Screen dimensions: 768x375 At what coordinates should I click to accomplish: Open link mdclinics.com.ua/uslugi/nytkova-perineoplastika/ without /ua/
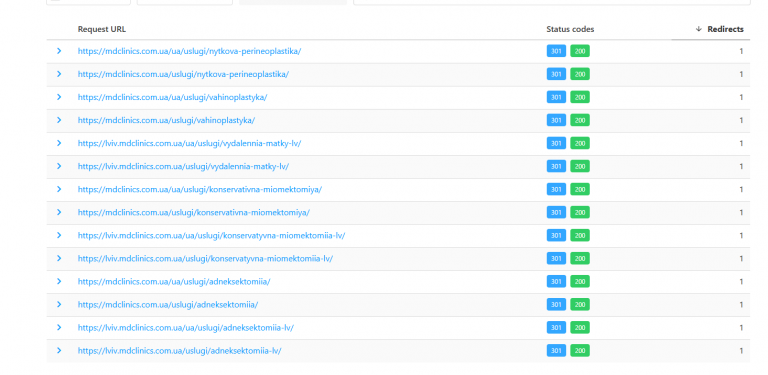(183, 74)
